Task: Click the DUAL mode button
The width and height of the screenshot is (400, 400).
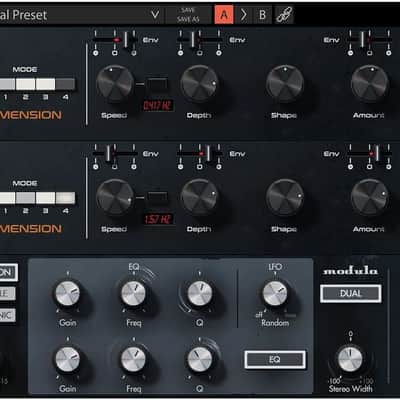Action: coord(351,294)
